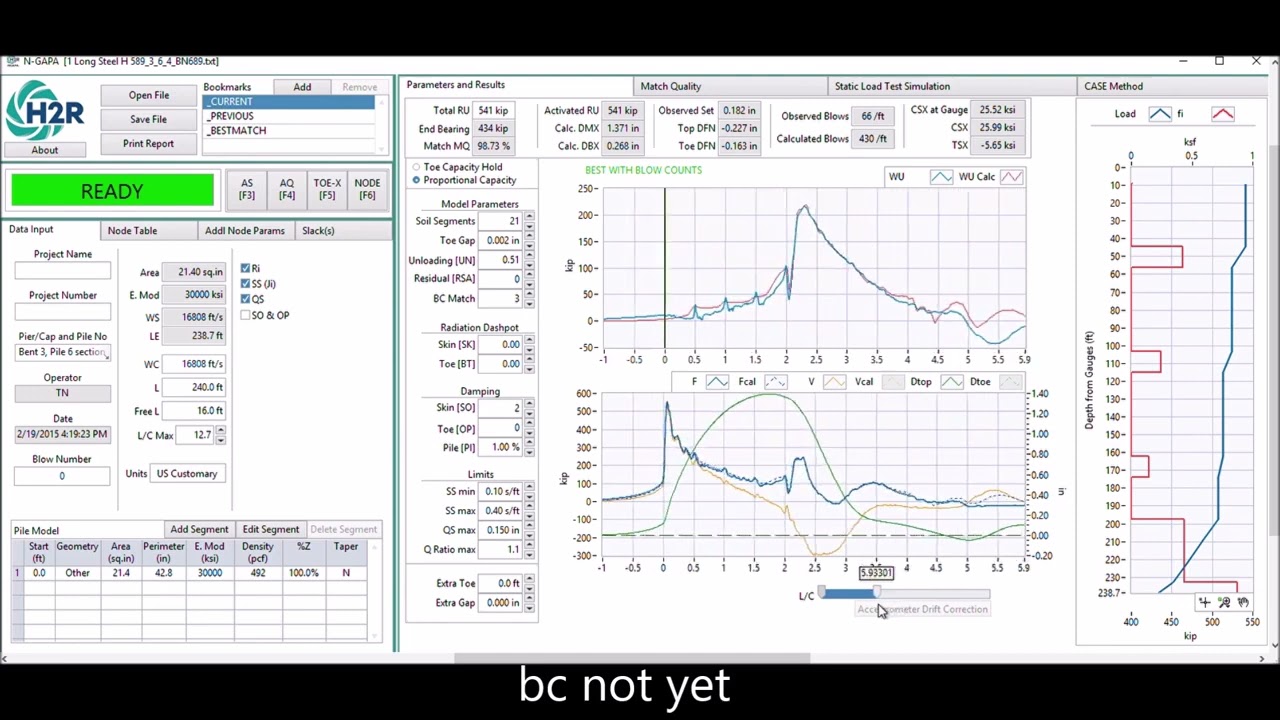
Task: Click the Load legend line icon
Action: (1160, 114)
